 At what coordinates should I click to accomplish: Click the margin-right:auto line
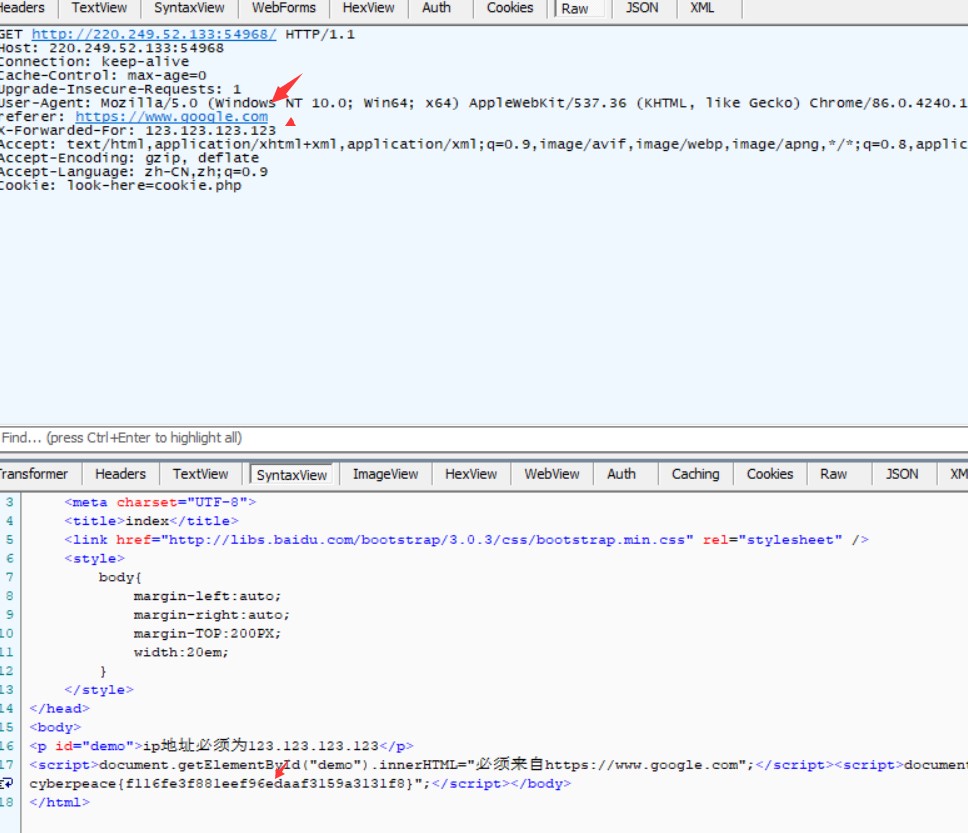click(212, 614)
